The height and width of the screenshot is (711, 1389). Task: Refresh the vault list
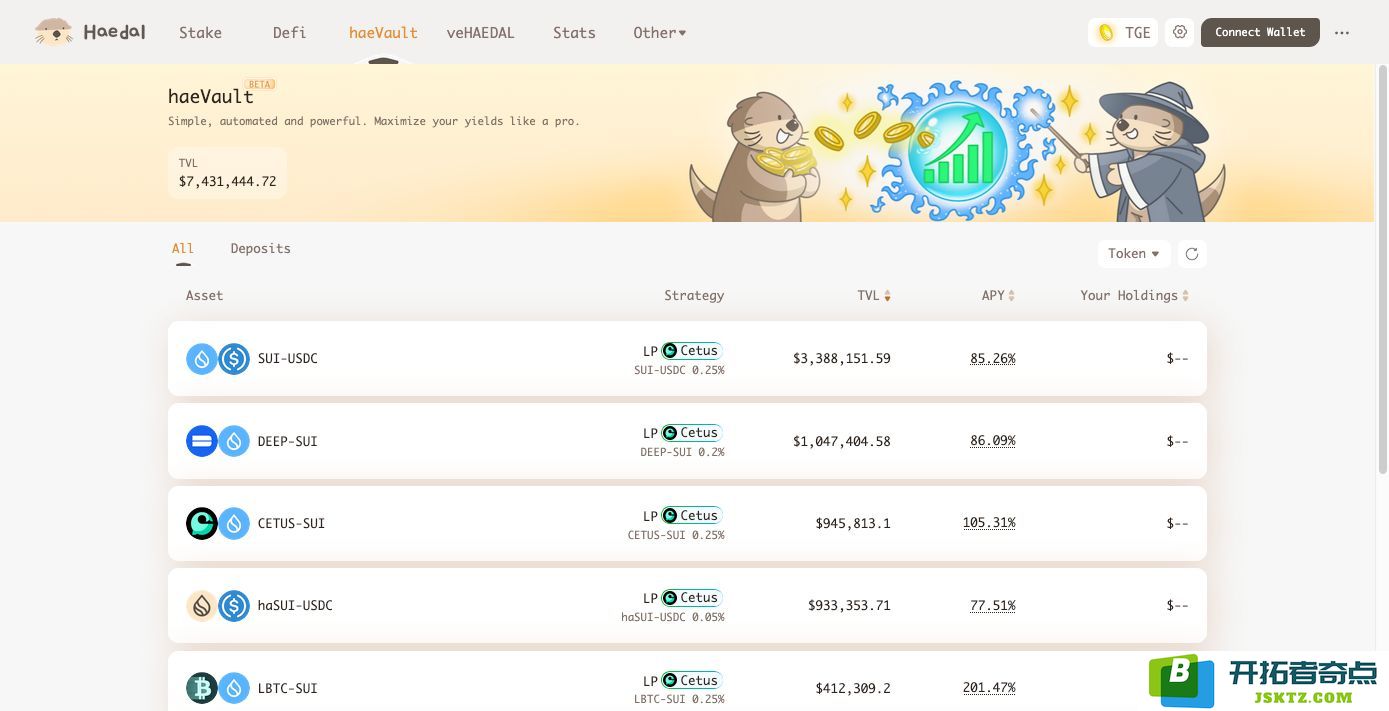(1192, 254)
